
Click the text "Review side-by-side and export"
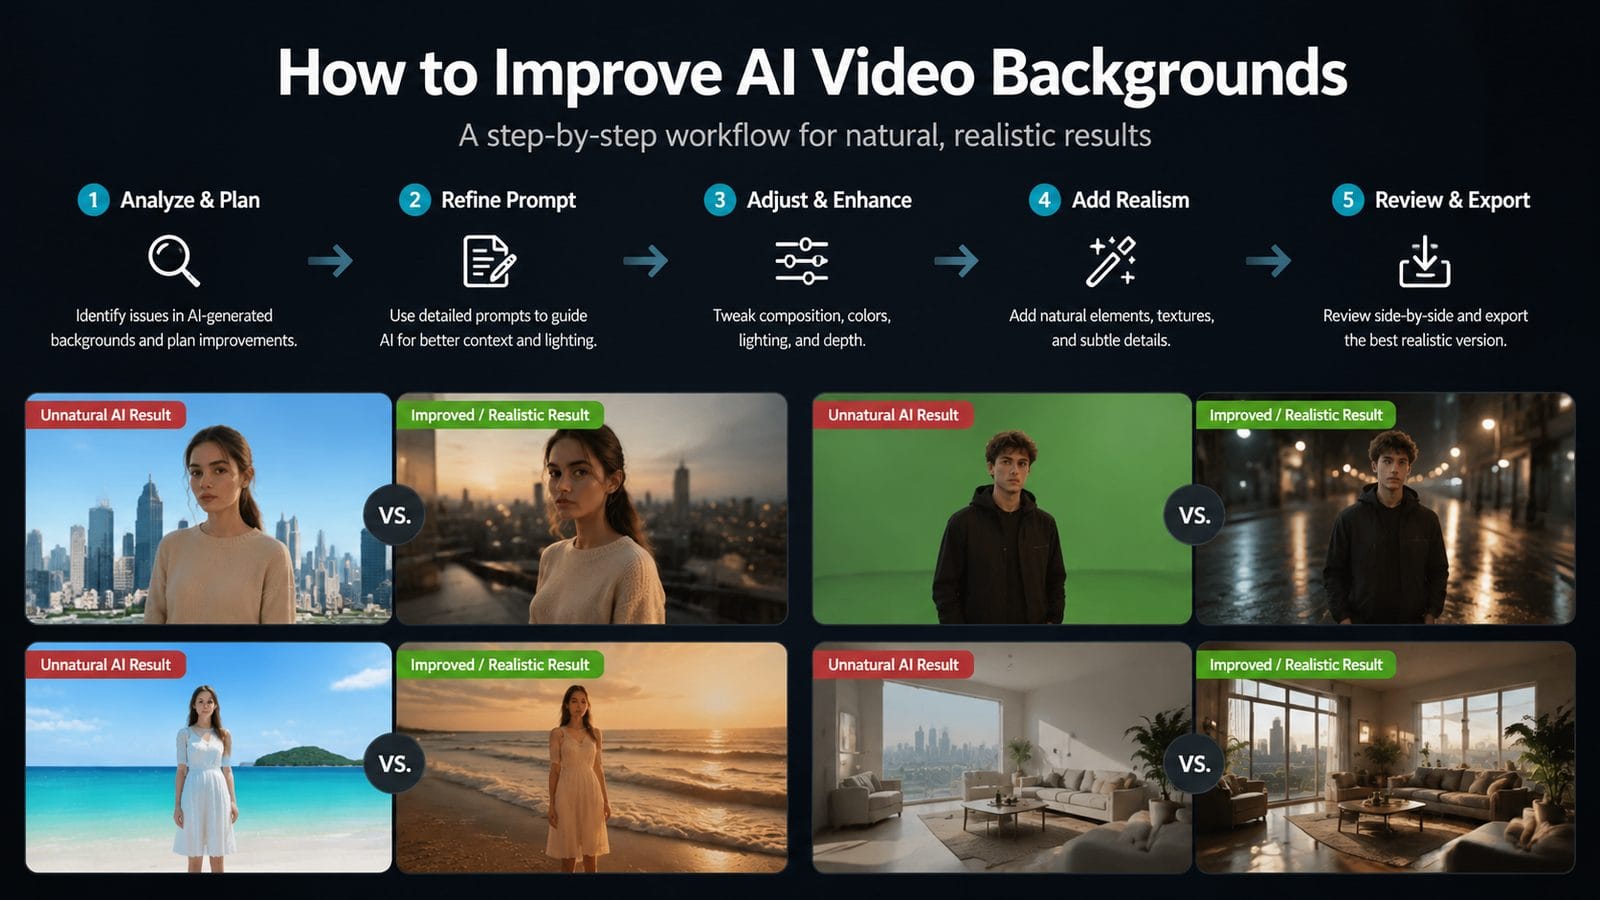click(x=1425, y=315)
